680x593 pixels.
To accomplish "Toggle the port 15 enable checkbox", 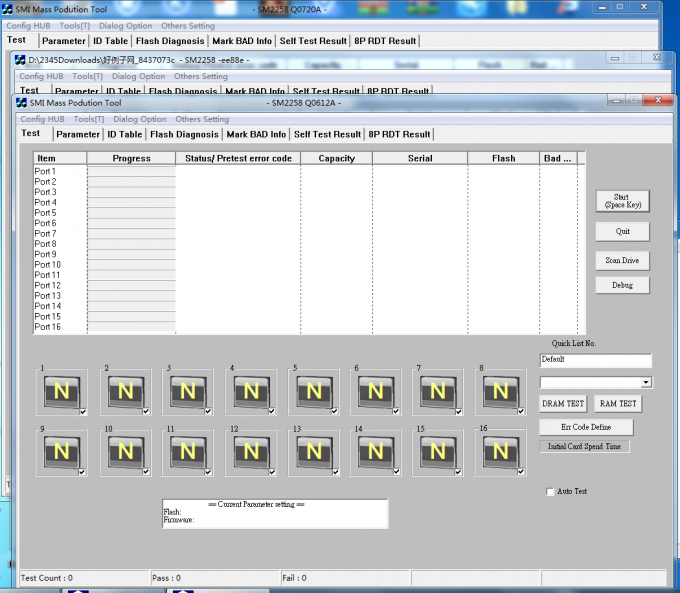I will (x=459, y=472).
